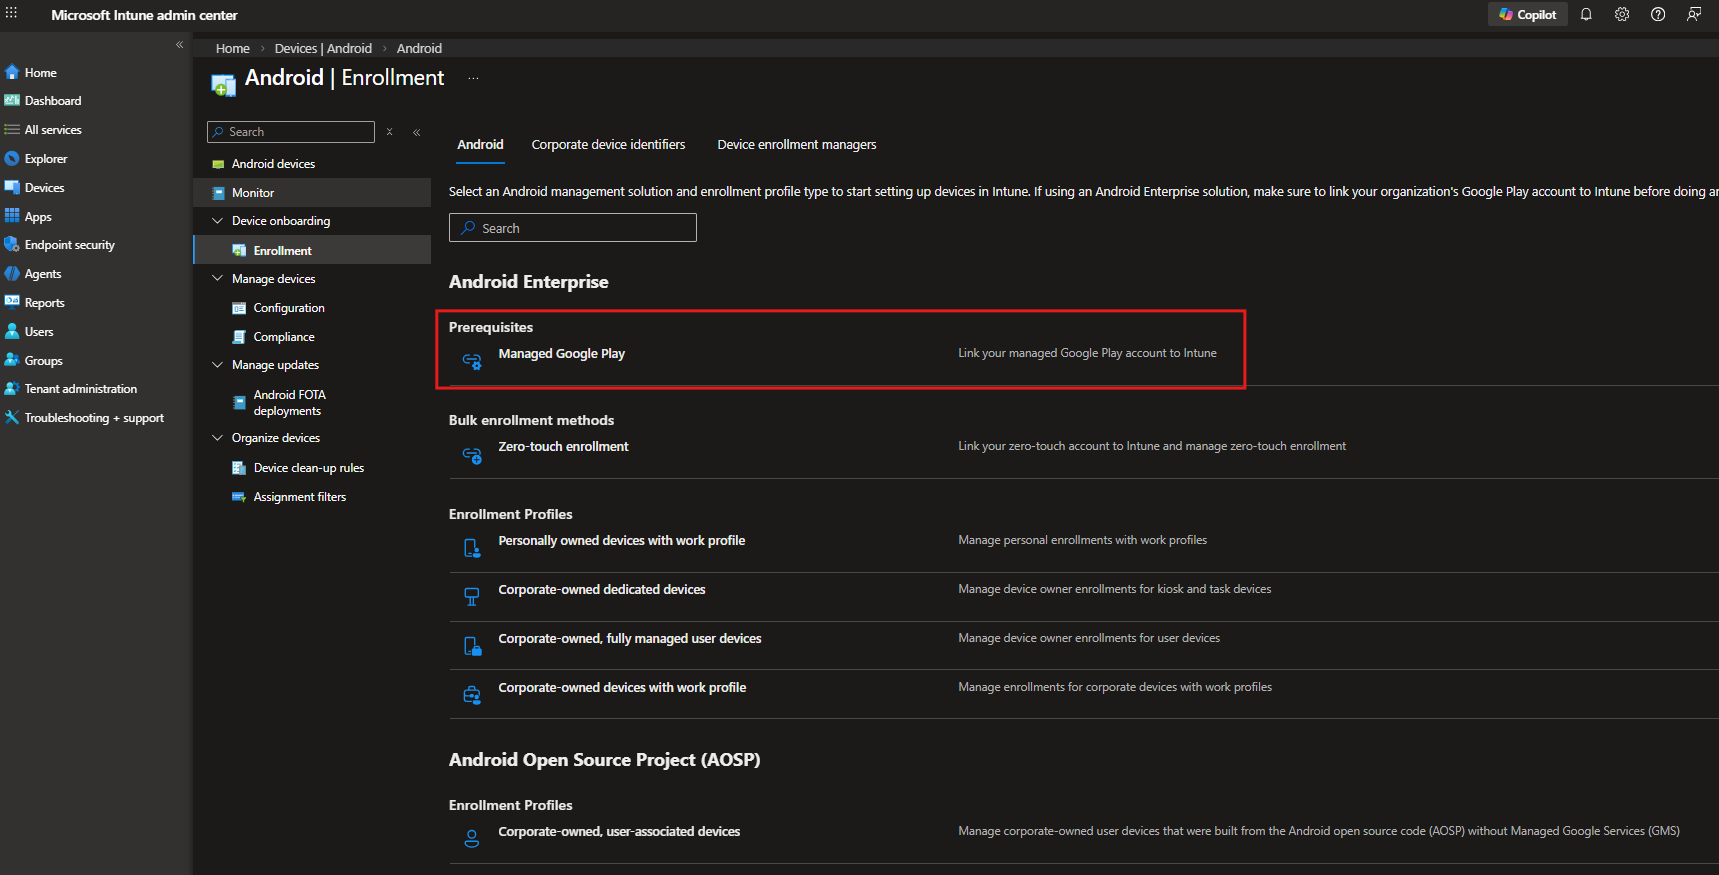Open Tenant administration icon

(12, 389)
